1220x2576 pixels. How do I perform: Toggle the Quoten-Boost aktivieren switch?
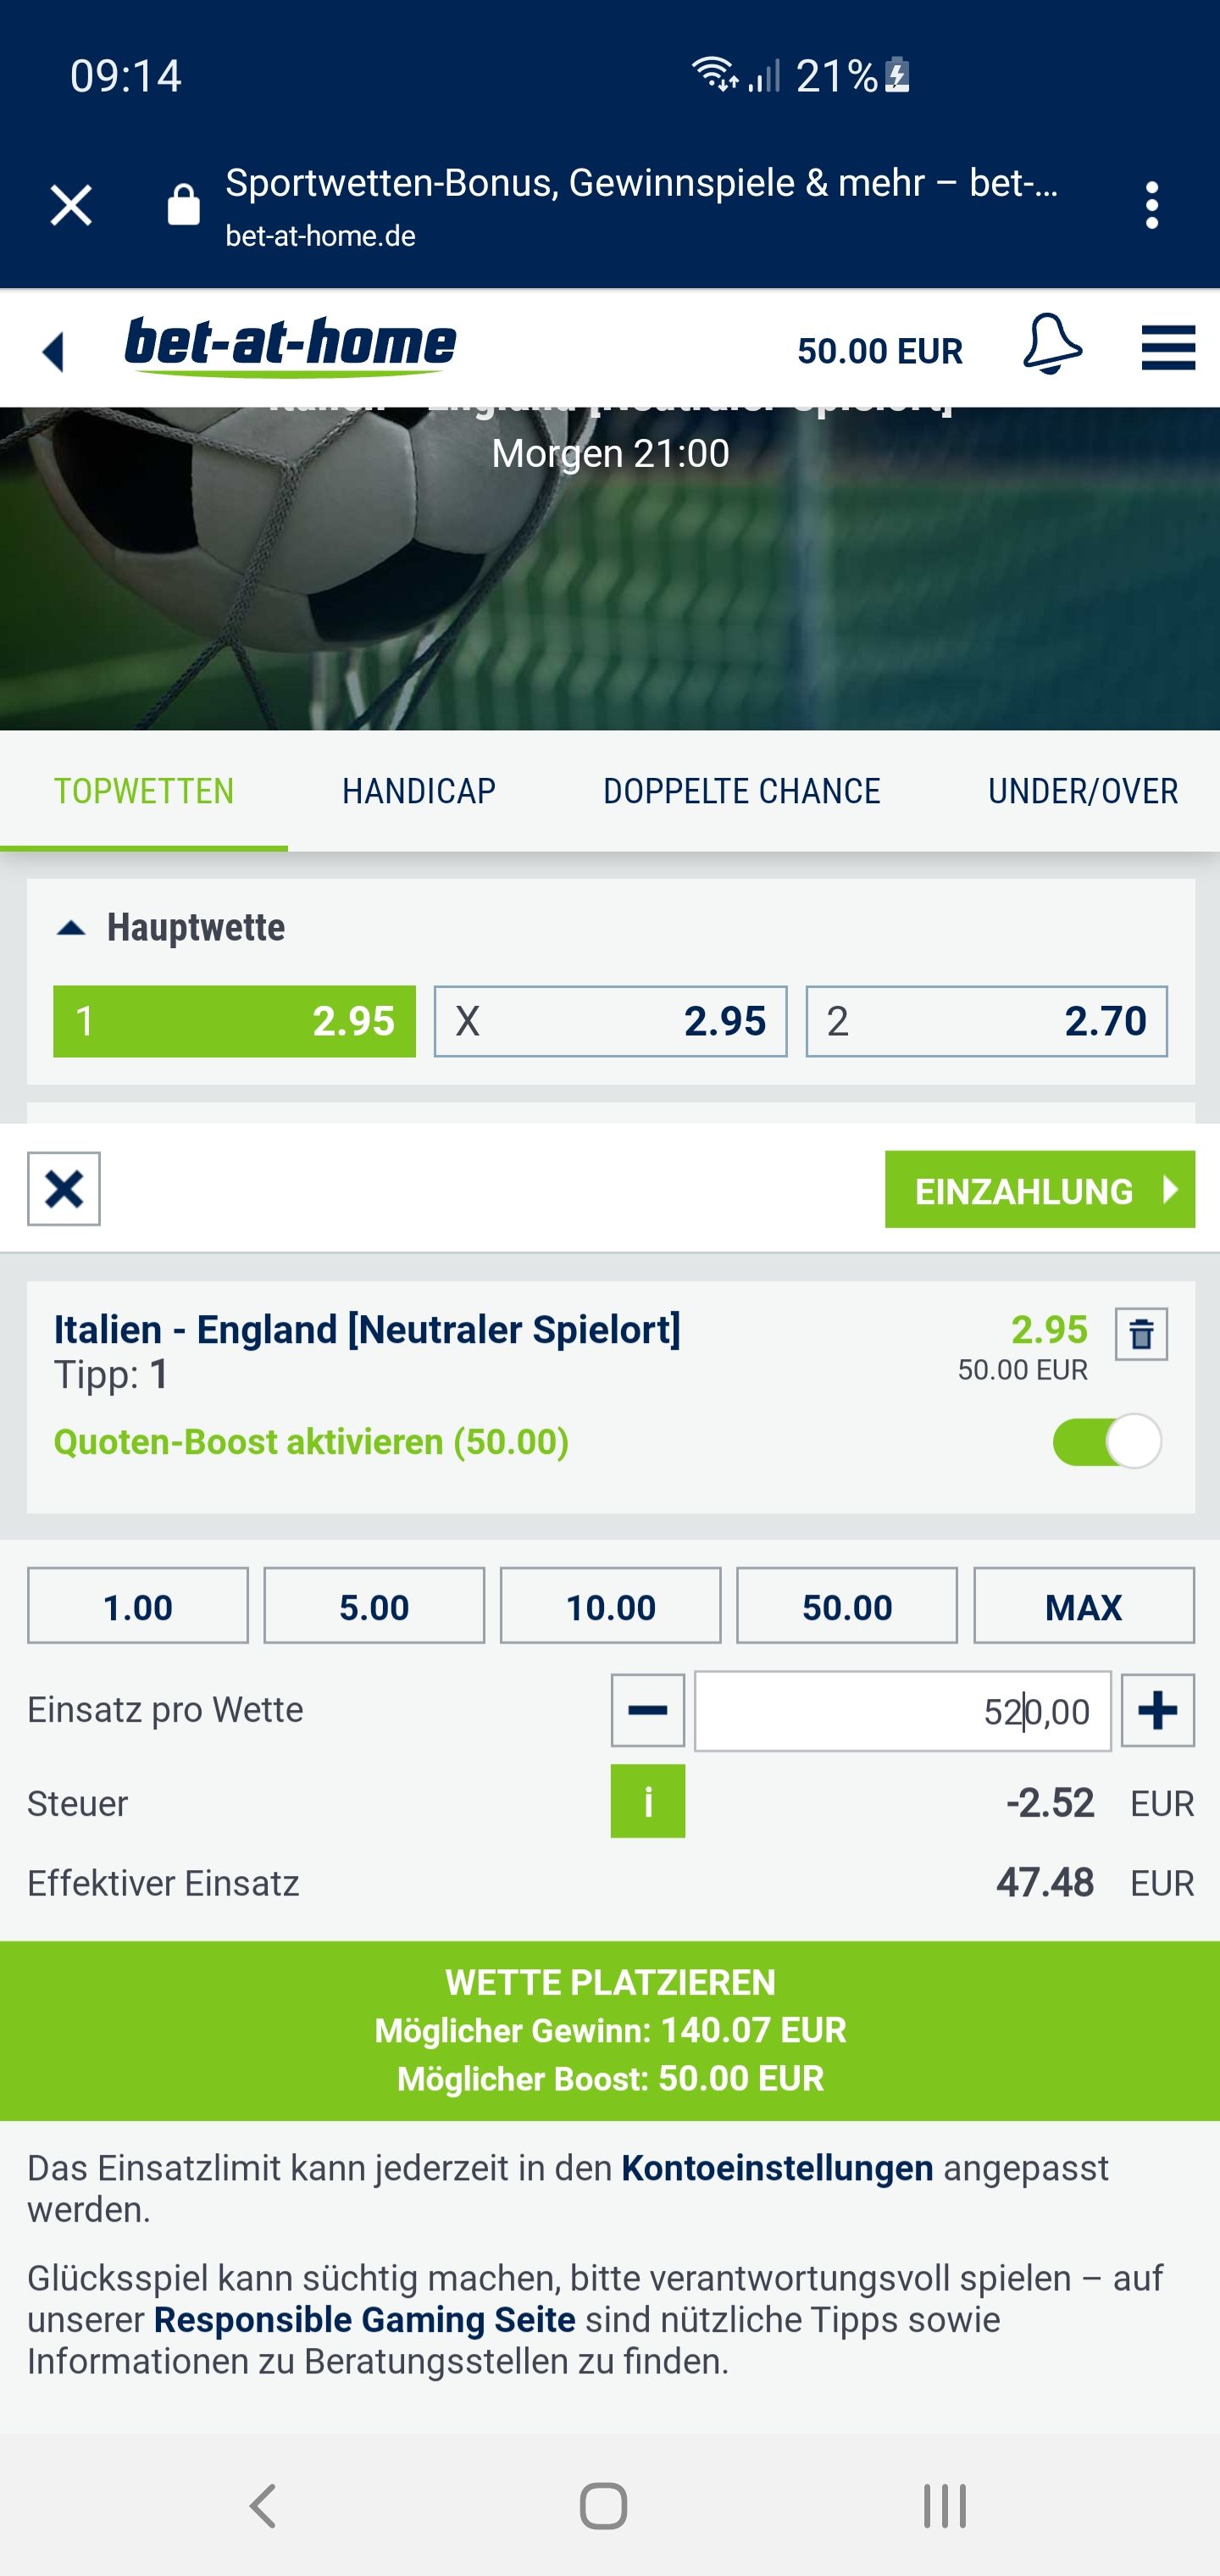pos(1107,1442)
